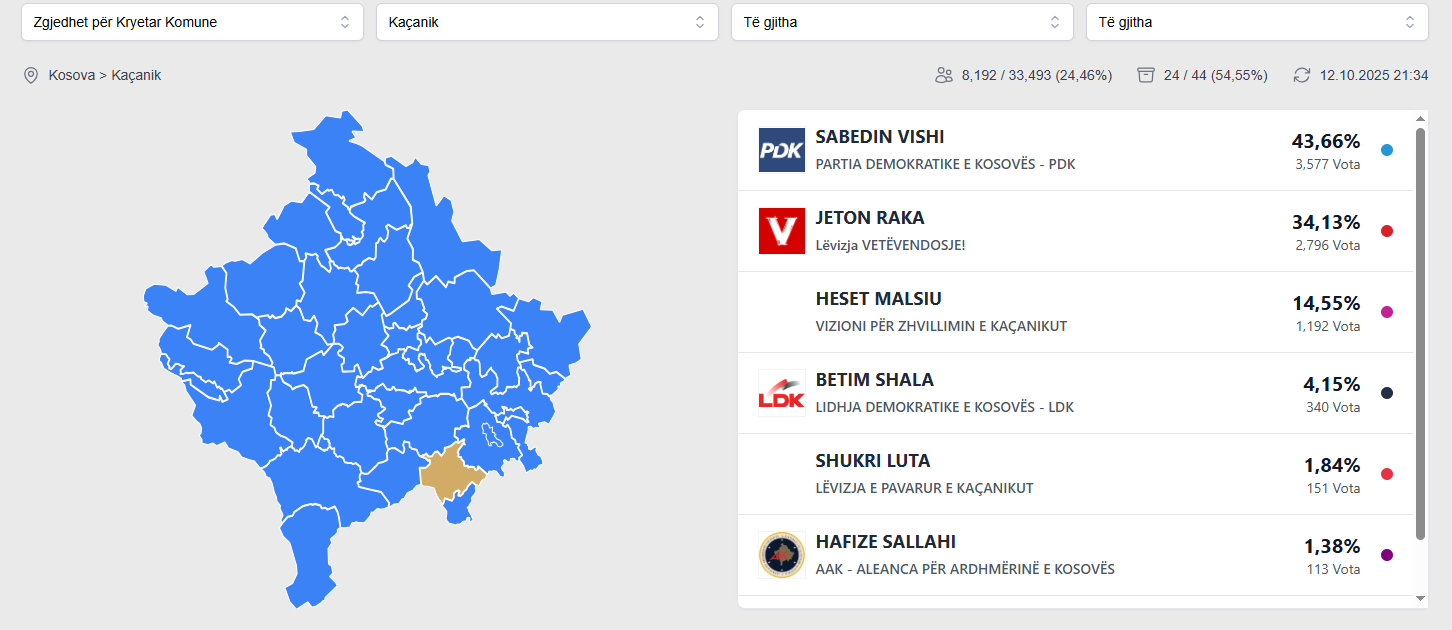The width and height of the screenshot is (1452, 630).
Task: Toggle the magenta dot for Heset Malsiu
Action: coord(1386,311)
